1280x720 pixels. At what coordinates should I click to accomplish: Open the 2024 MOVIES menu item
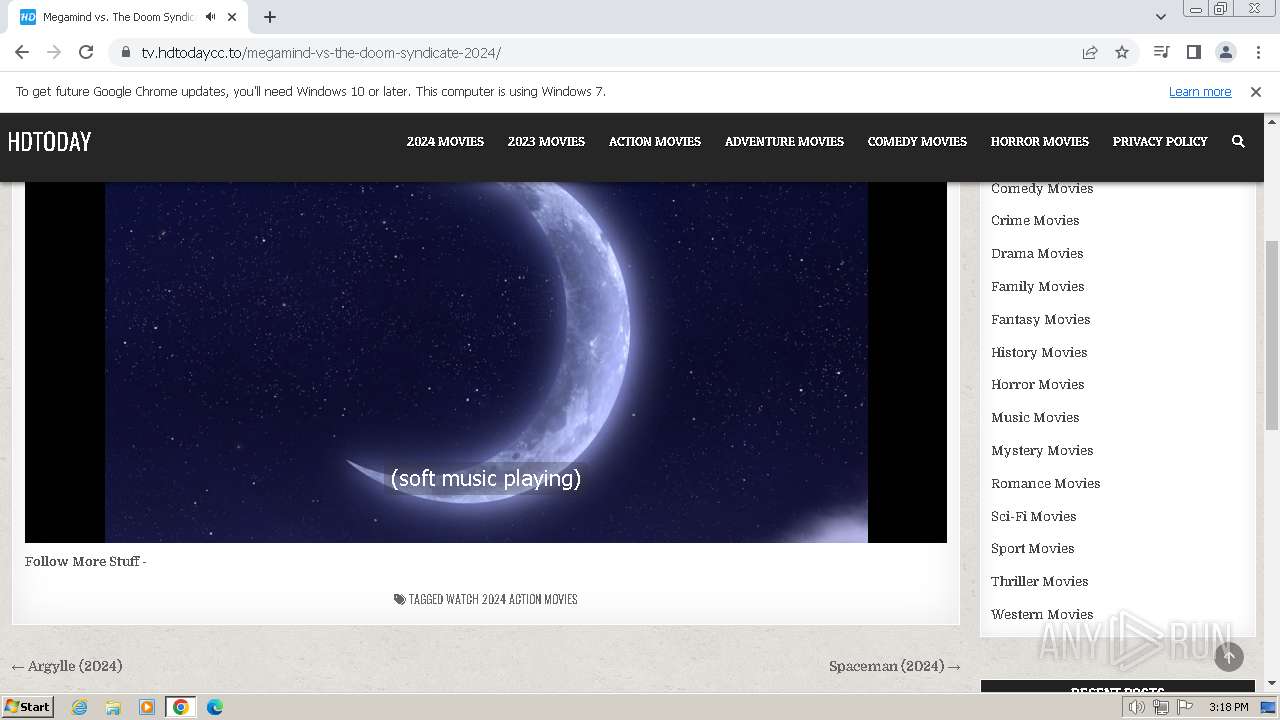coord(445,141)
